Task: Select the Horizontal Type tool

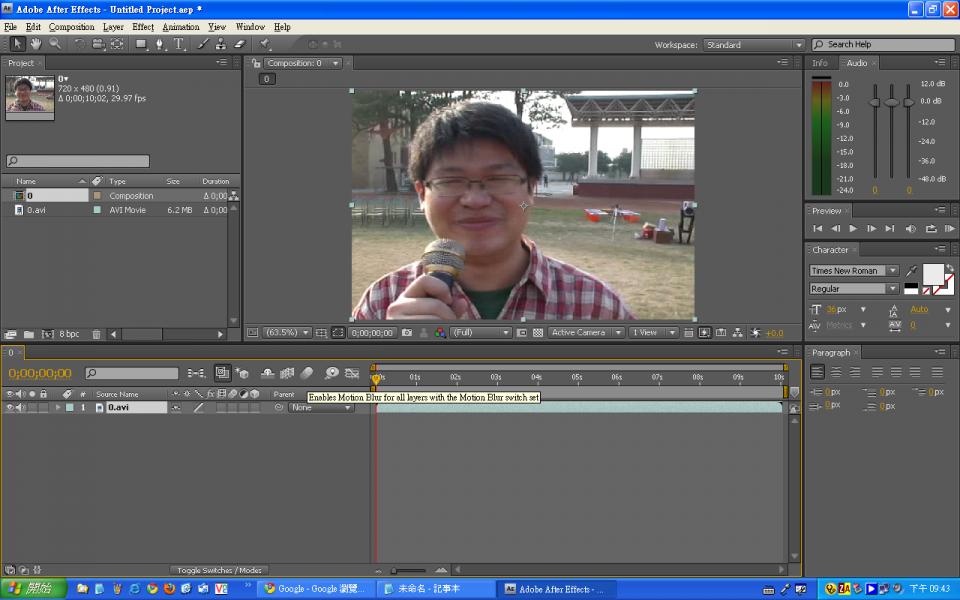Action: pos(179,44)
